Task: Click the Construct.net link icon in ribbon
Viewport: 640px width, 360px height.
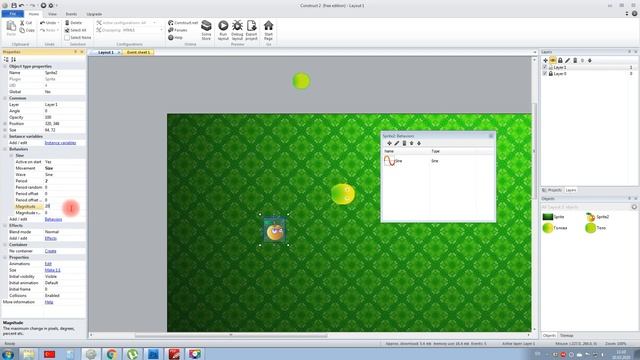Action: (171, 23)
